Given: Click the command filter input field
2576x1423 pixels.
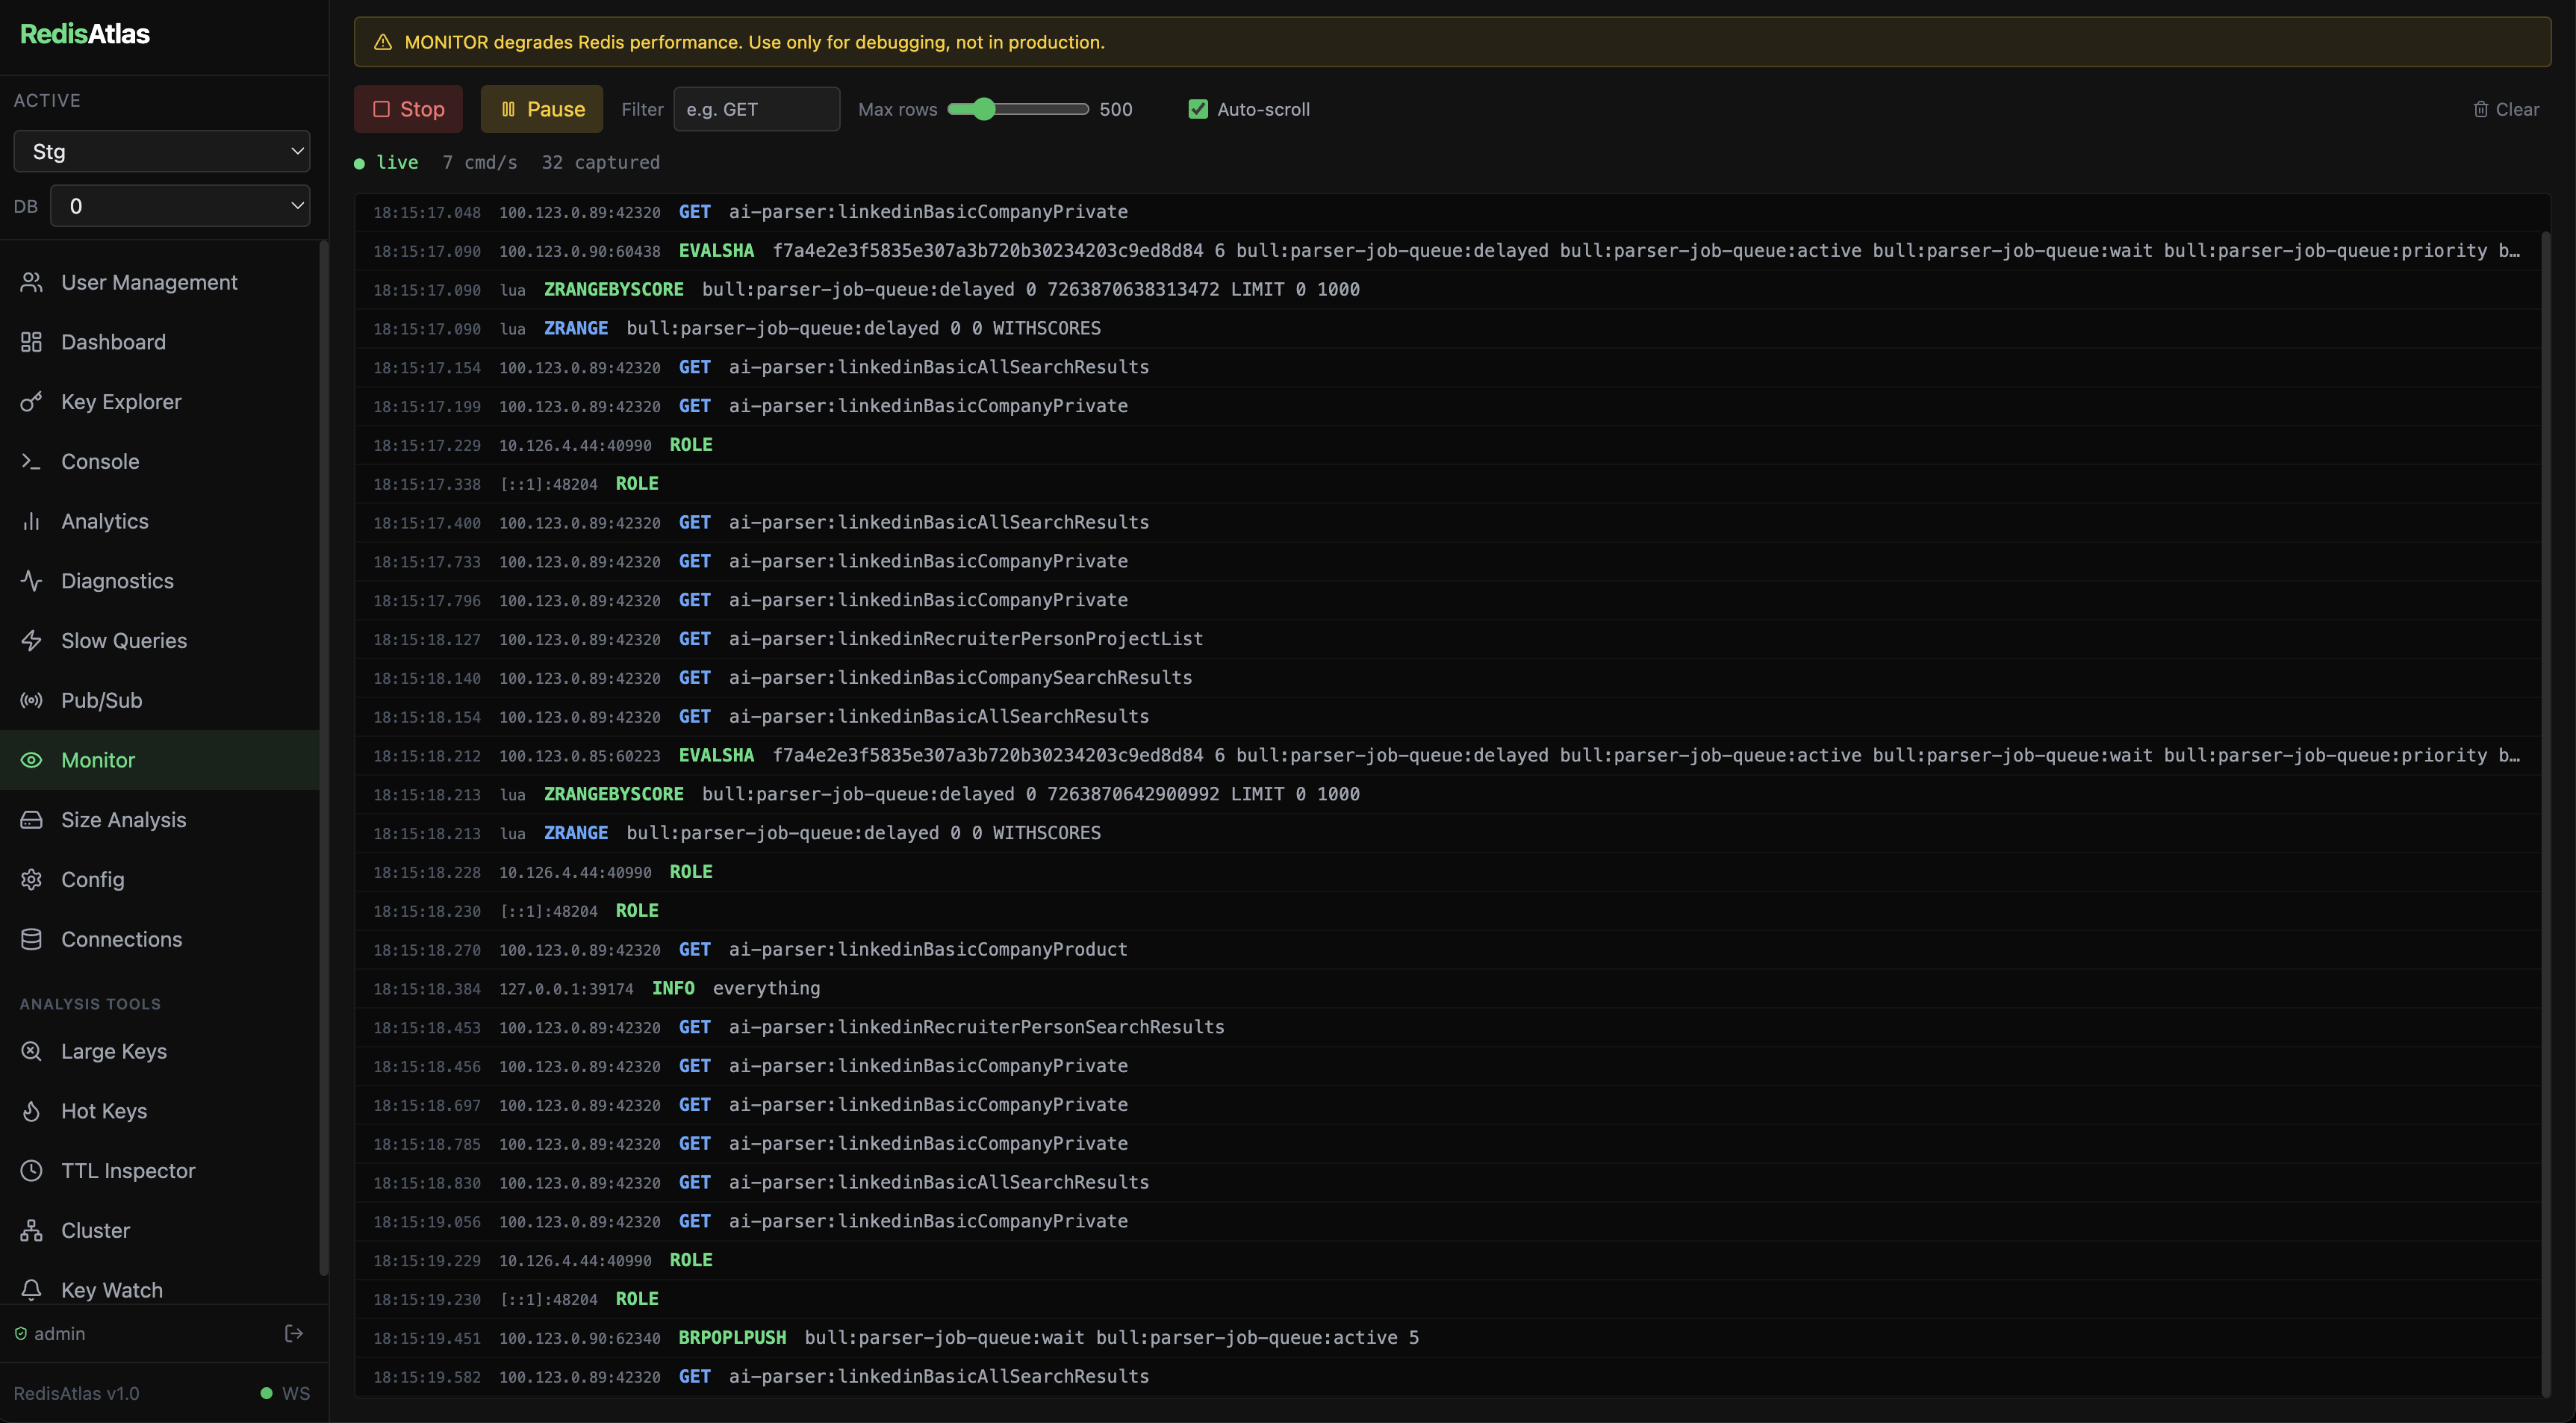Looking at the screenshot, I should (x=756, y=109).
